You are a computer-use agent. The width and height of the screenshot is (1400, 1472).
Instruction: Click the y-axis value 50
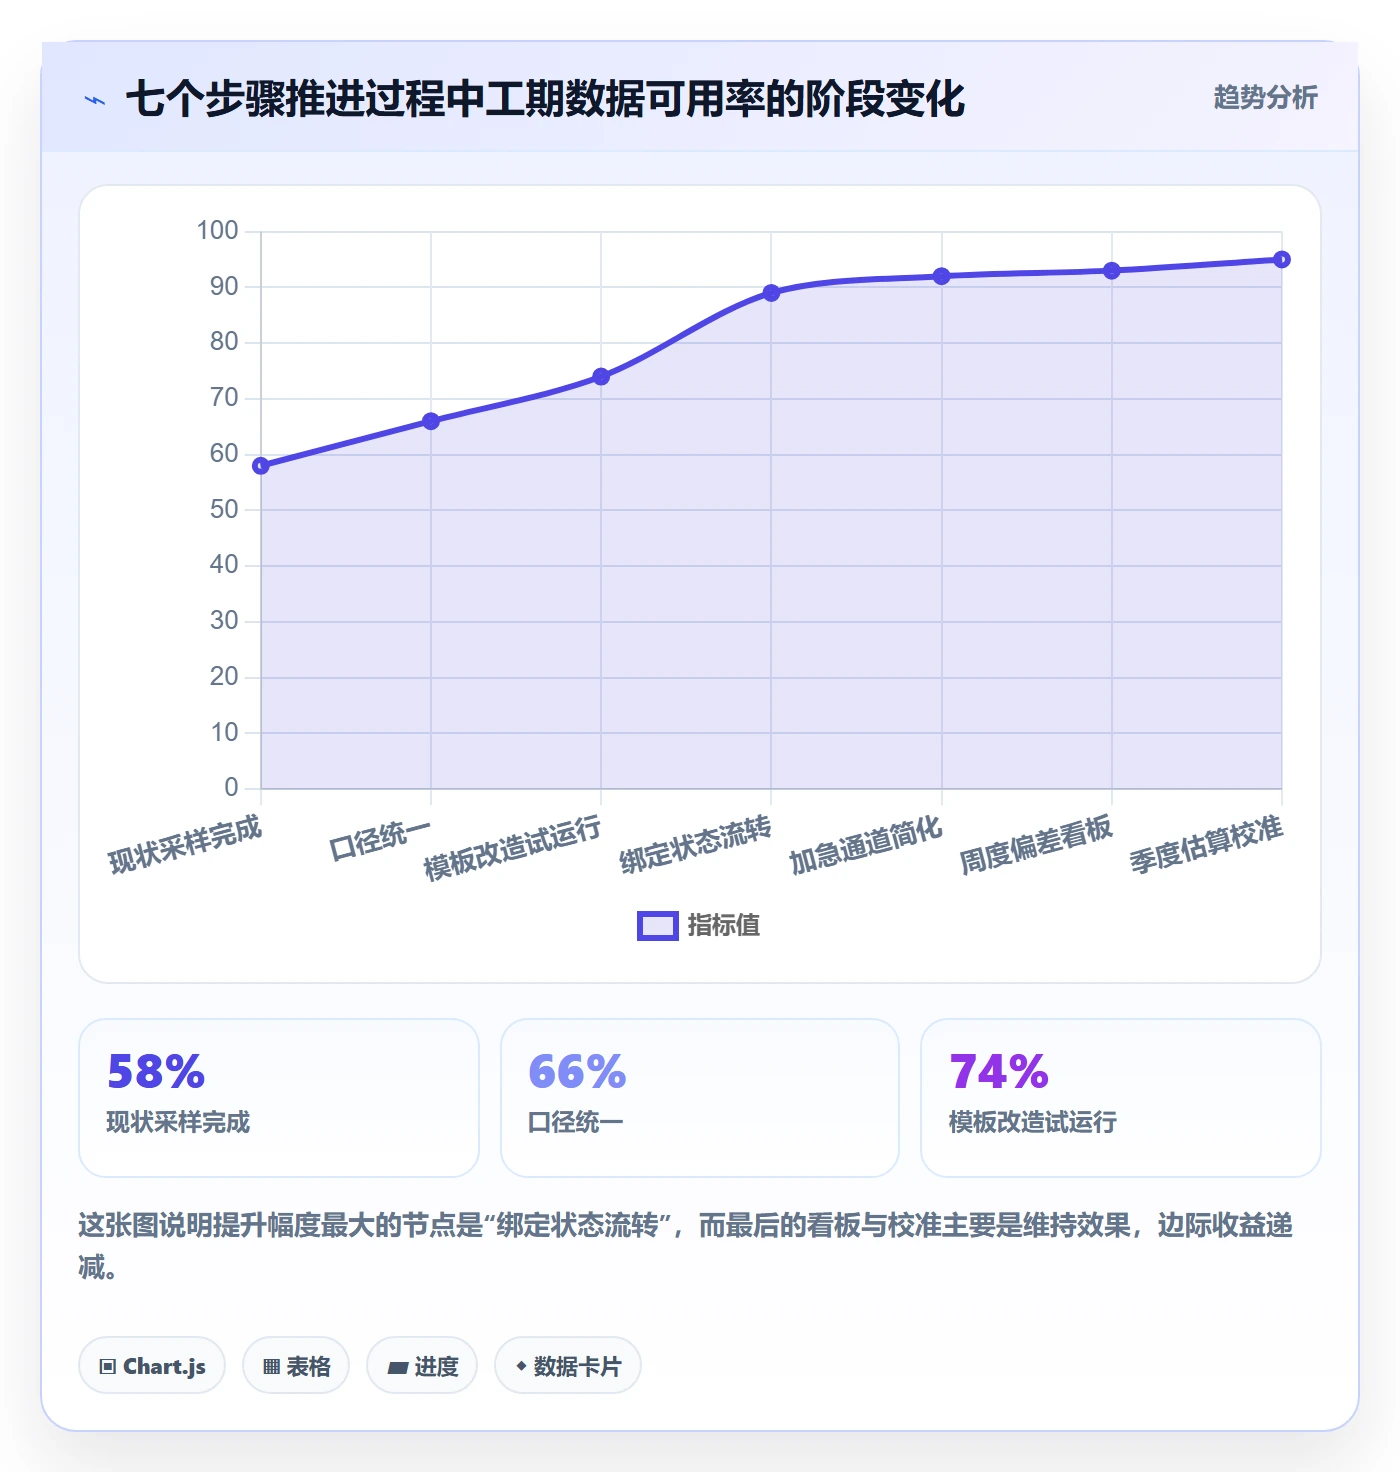[x=224, y=510]
